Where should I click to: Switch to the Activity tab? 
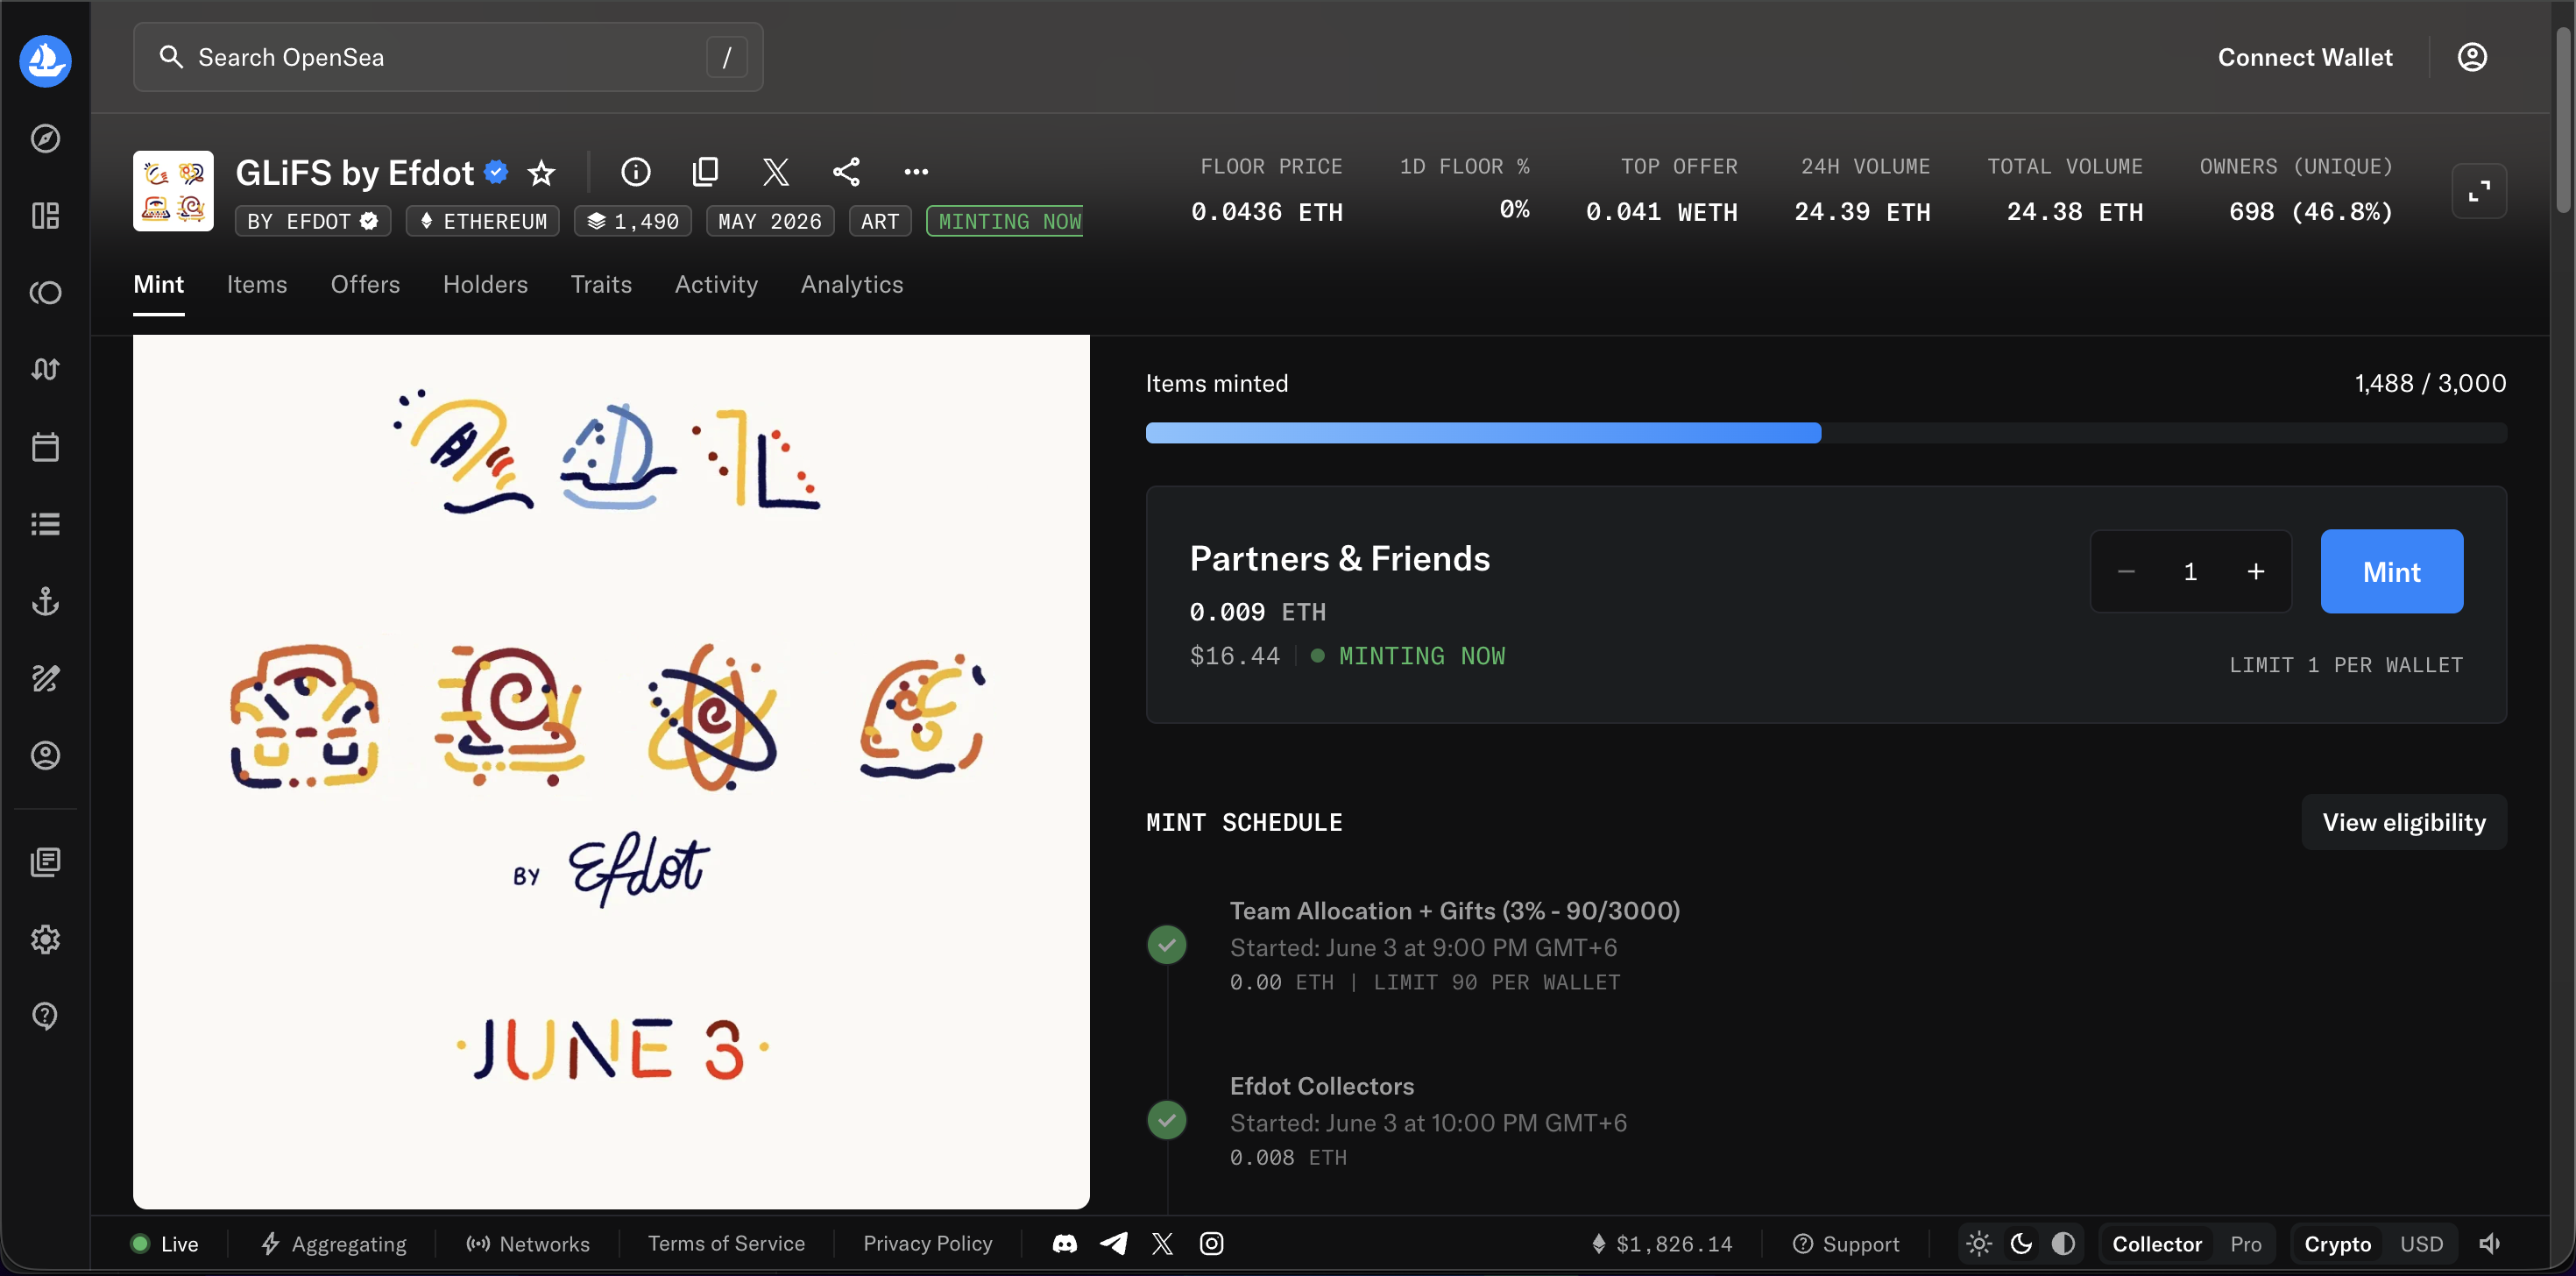716,284
